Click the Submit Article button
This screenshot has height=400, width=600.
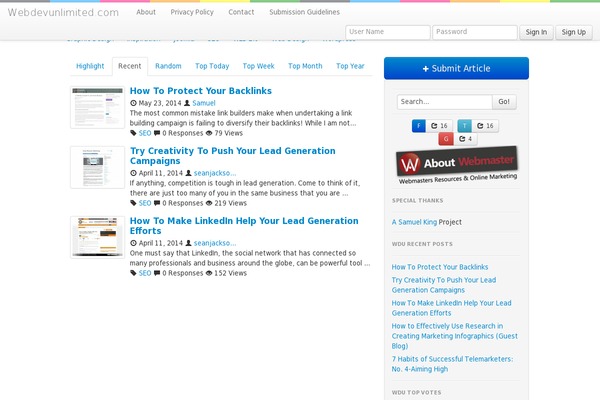(x=456, y=68)
